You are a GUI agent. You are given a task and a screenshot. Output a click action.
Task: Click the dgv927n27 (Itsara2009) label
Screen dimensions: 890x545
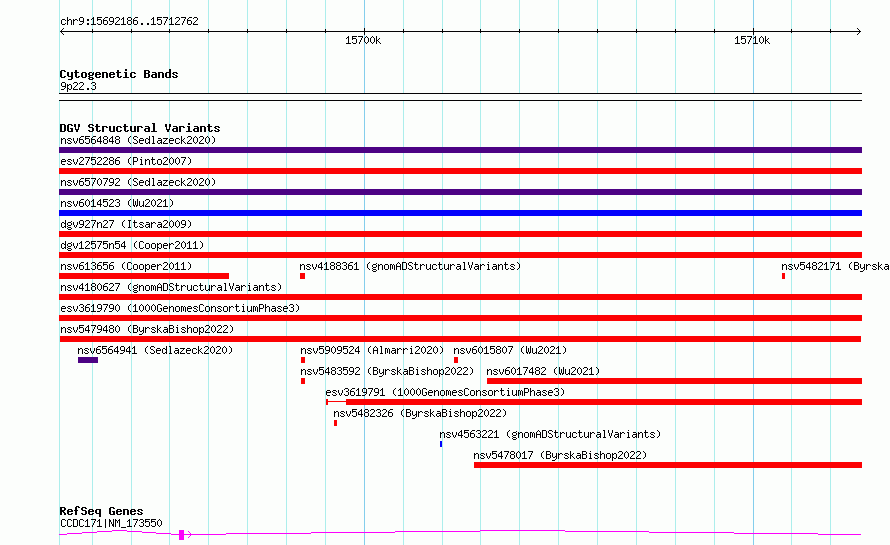126,224
